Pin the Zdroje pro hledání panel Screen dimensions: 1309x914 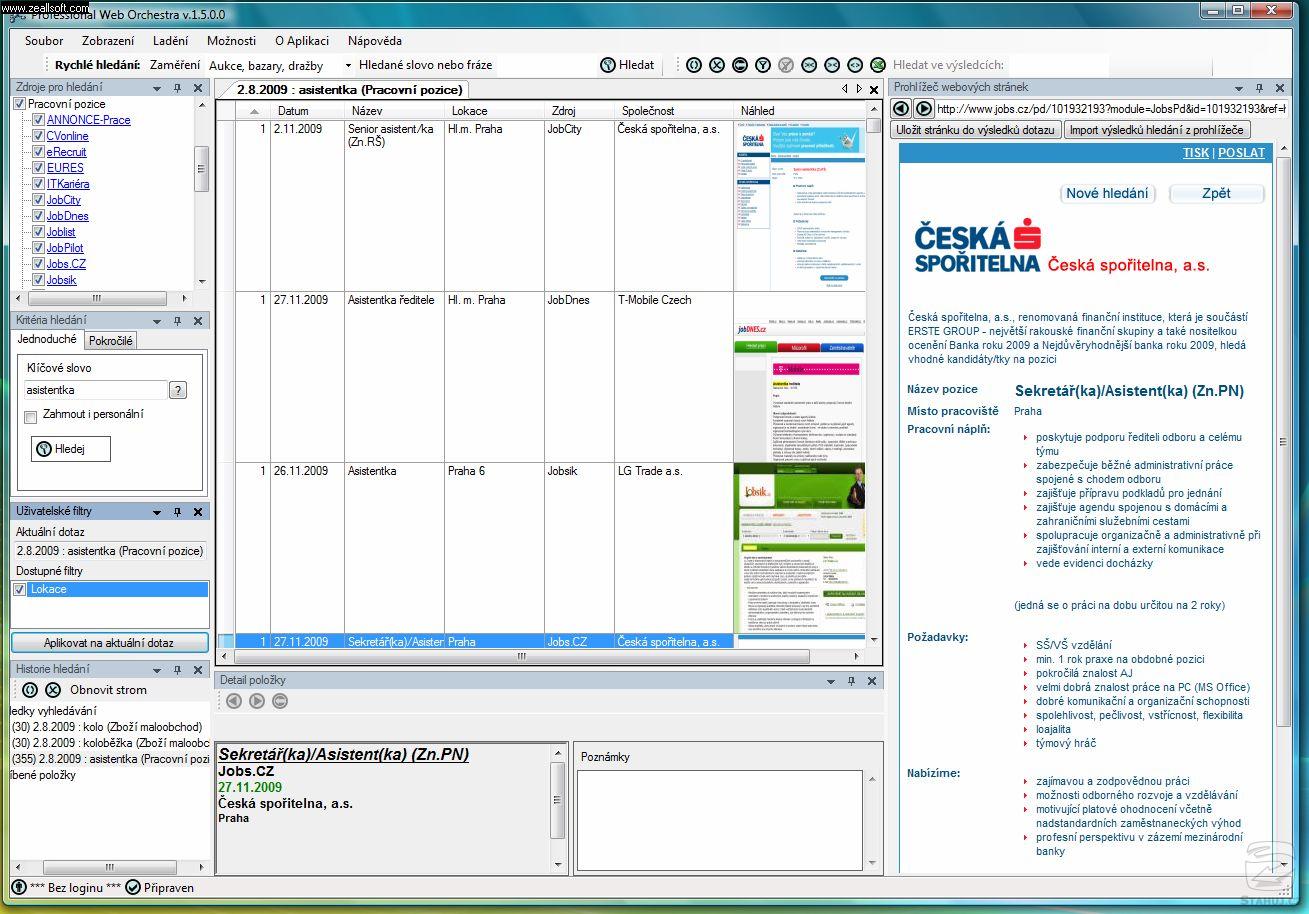pyautogui.click(x=177, y=88)
